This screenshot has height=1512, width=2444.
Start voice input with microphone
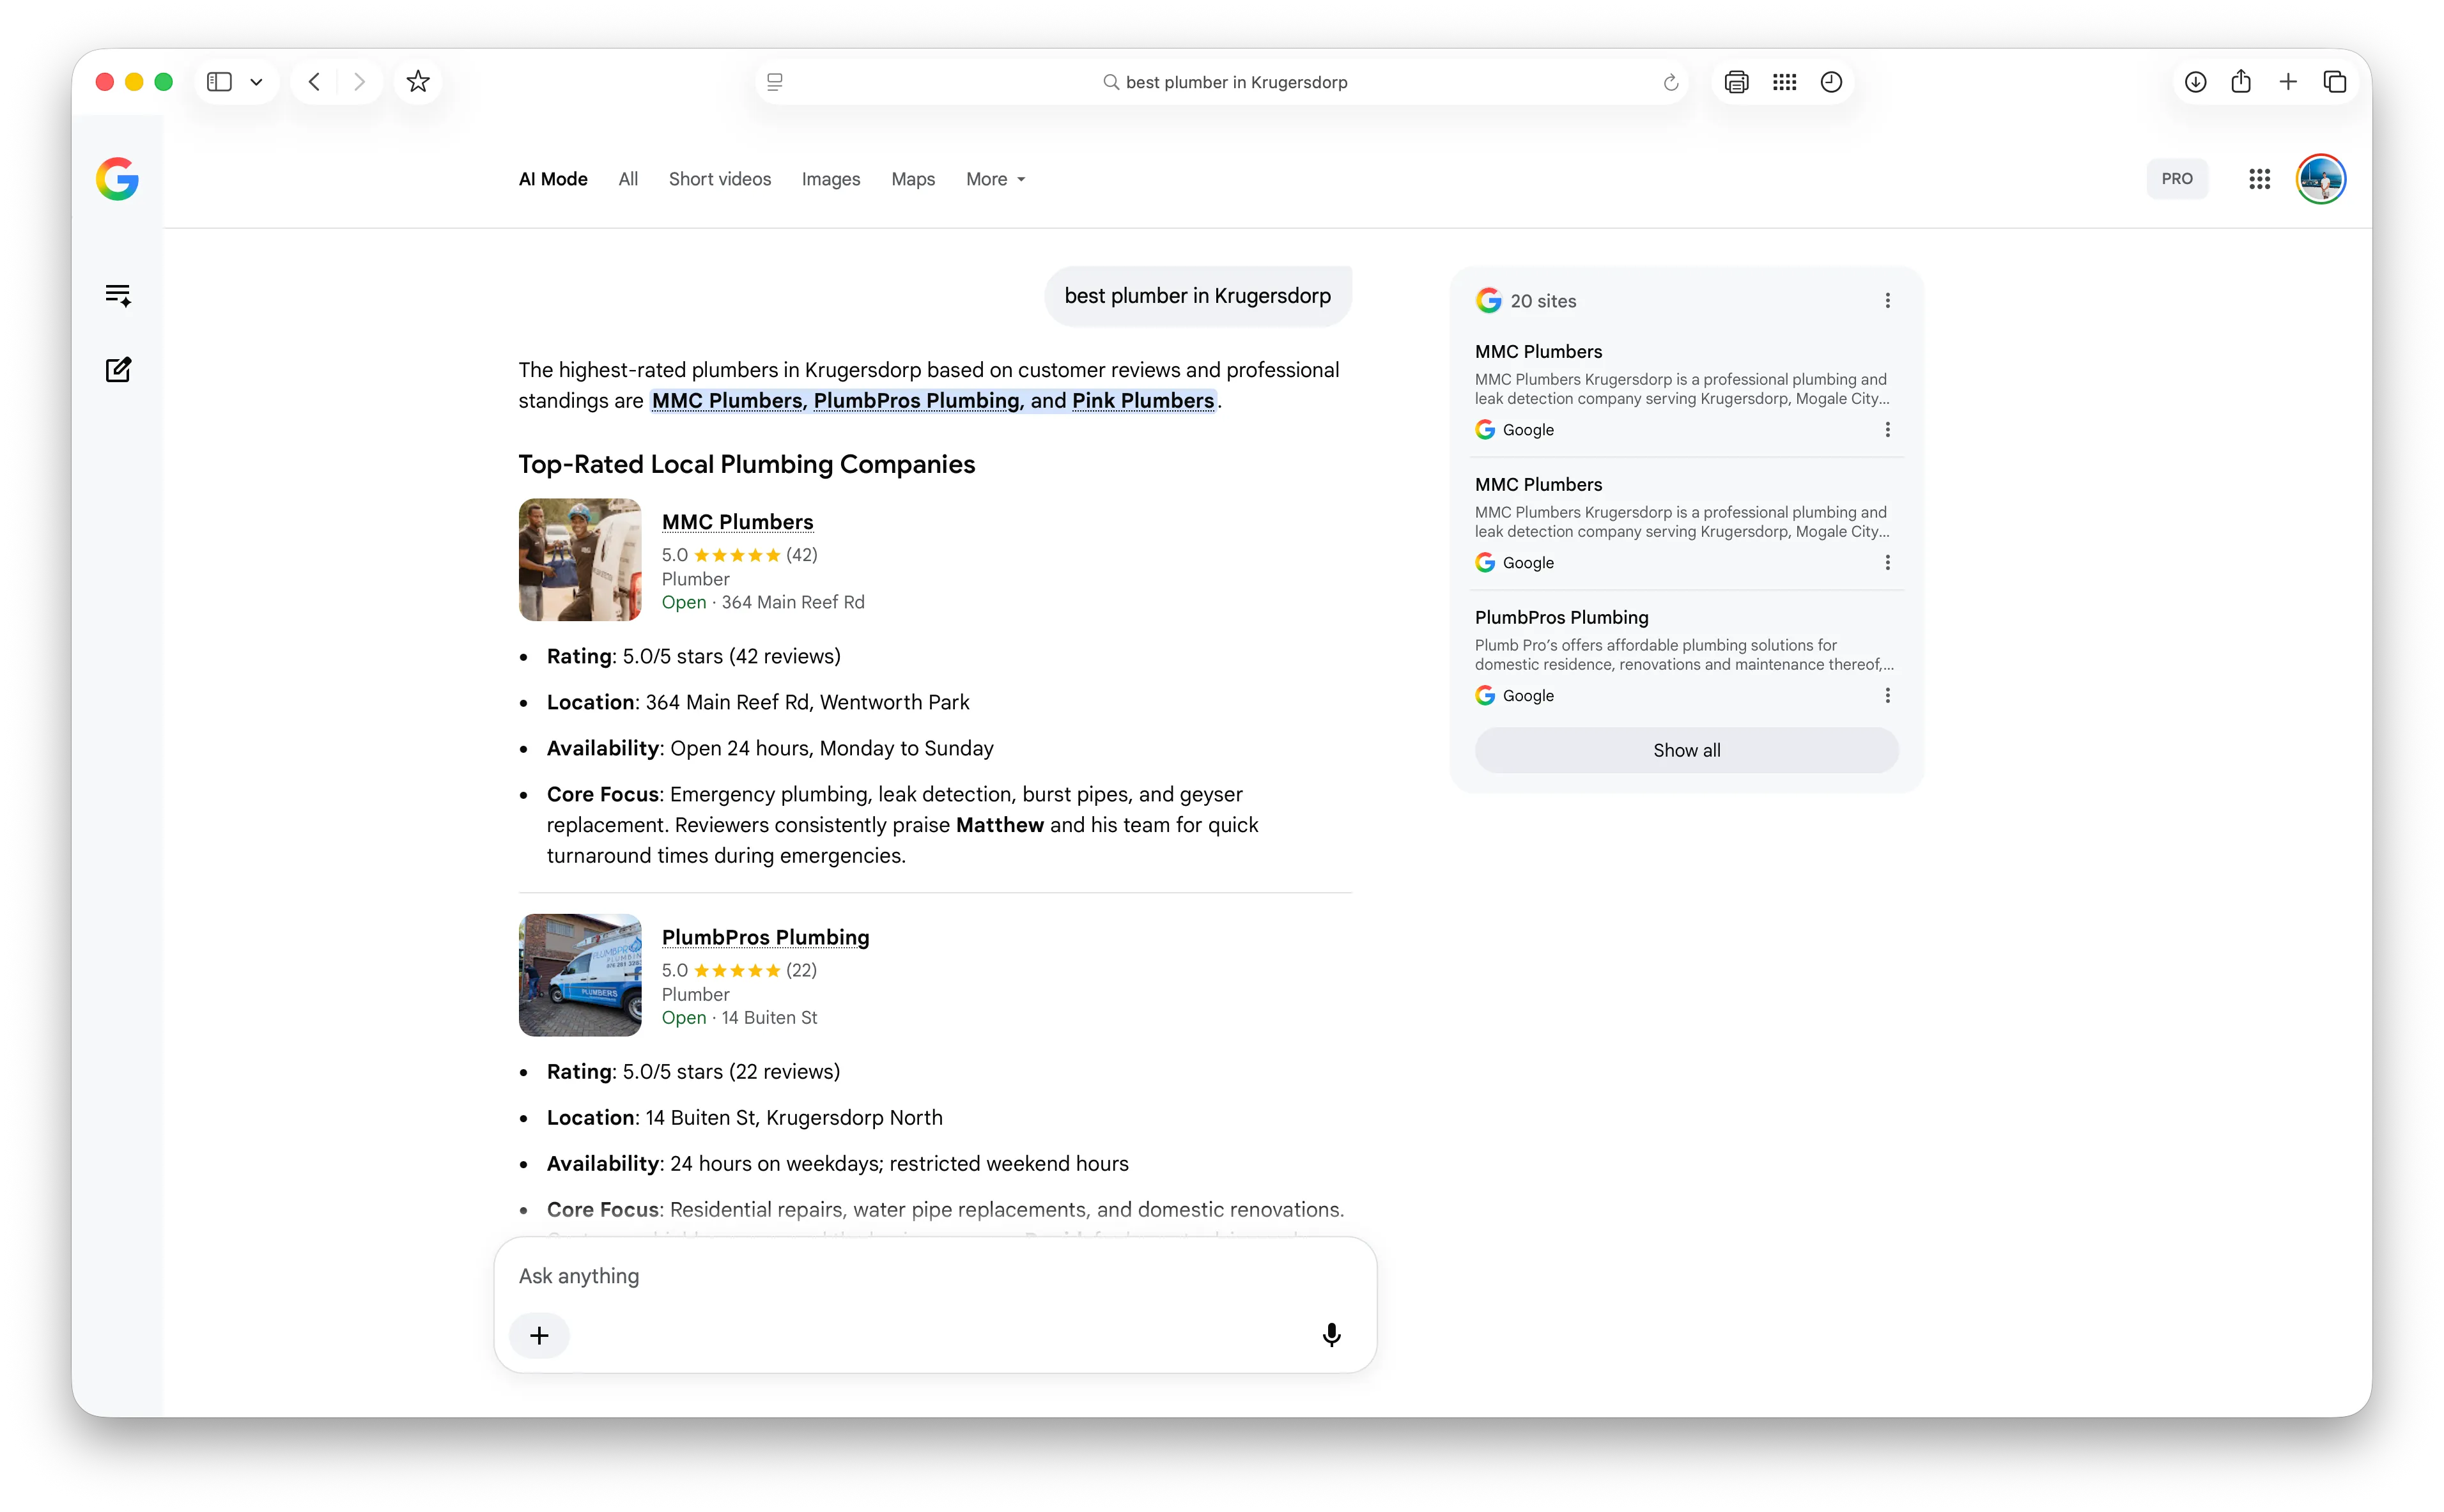tap(1331, 1336)
